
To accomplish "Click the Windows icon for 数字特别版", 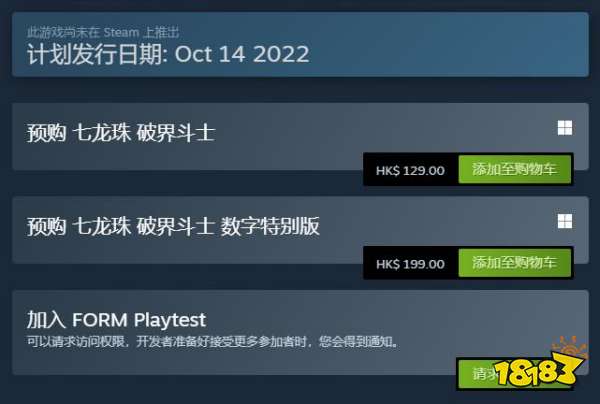I will 565,221.
